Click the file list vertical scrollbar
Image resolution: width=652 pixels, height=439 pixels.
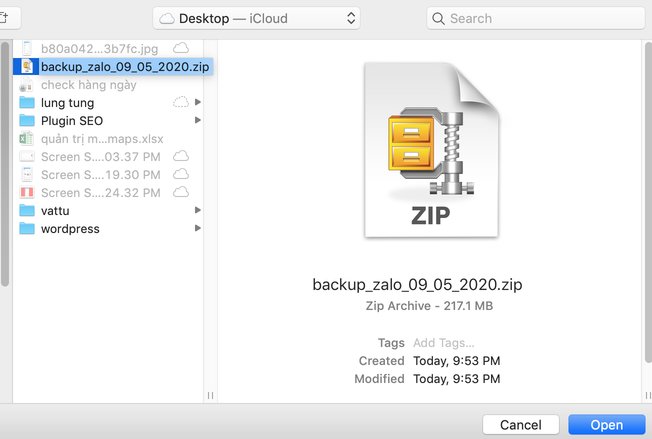pos(5,150)
